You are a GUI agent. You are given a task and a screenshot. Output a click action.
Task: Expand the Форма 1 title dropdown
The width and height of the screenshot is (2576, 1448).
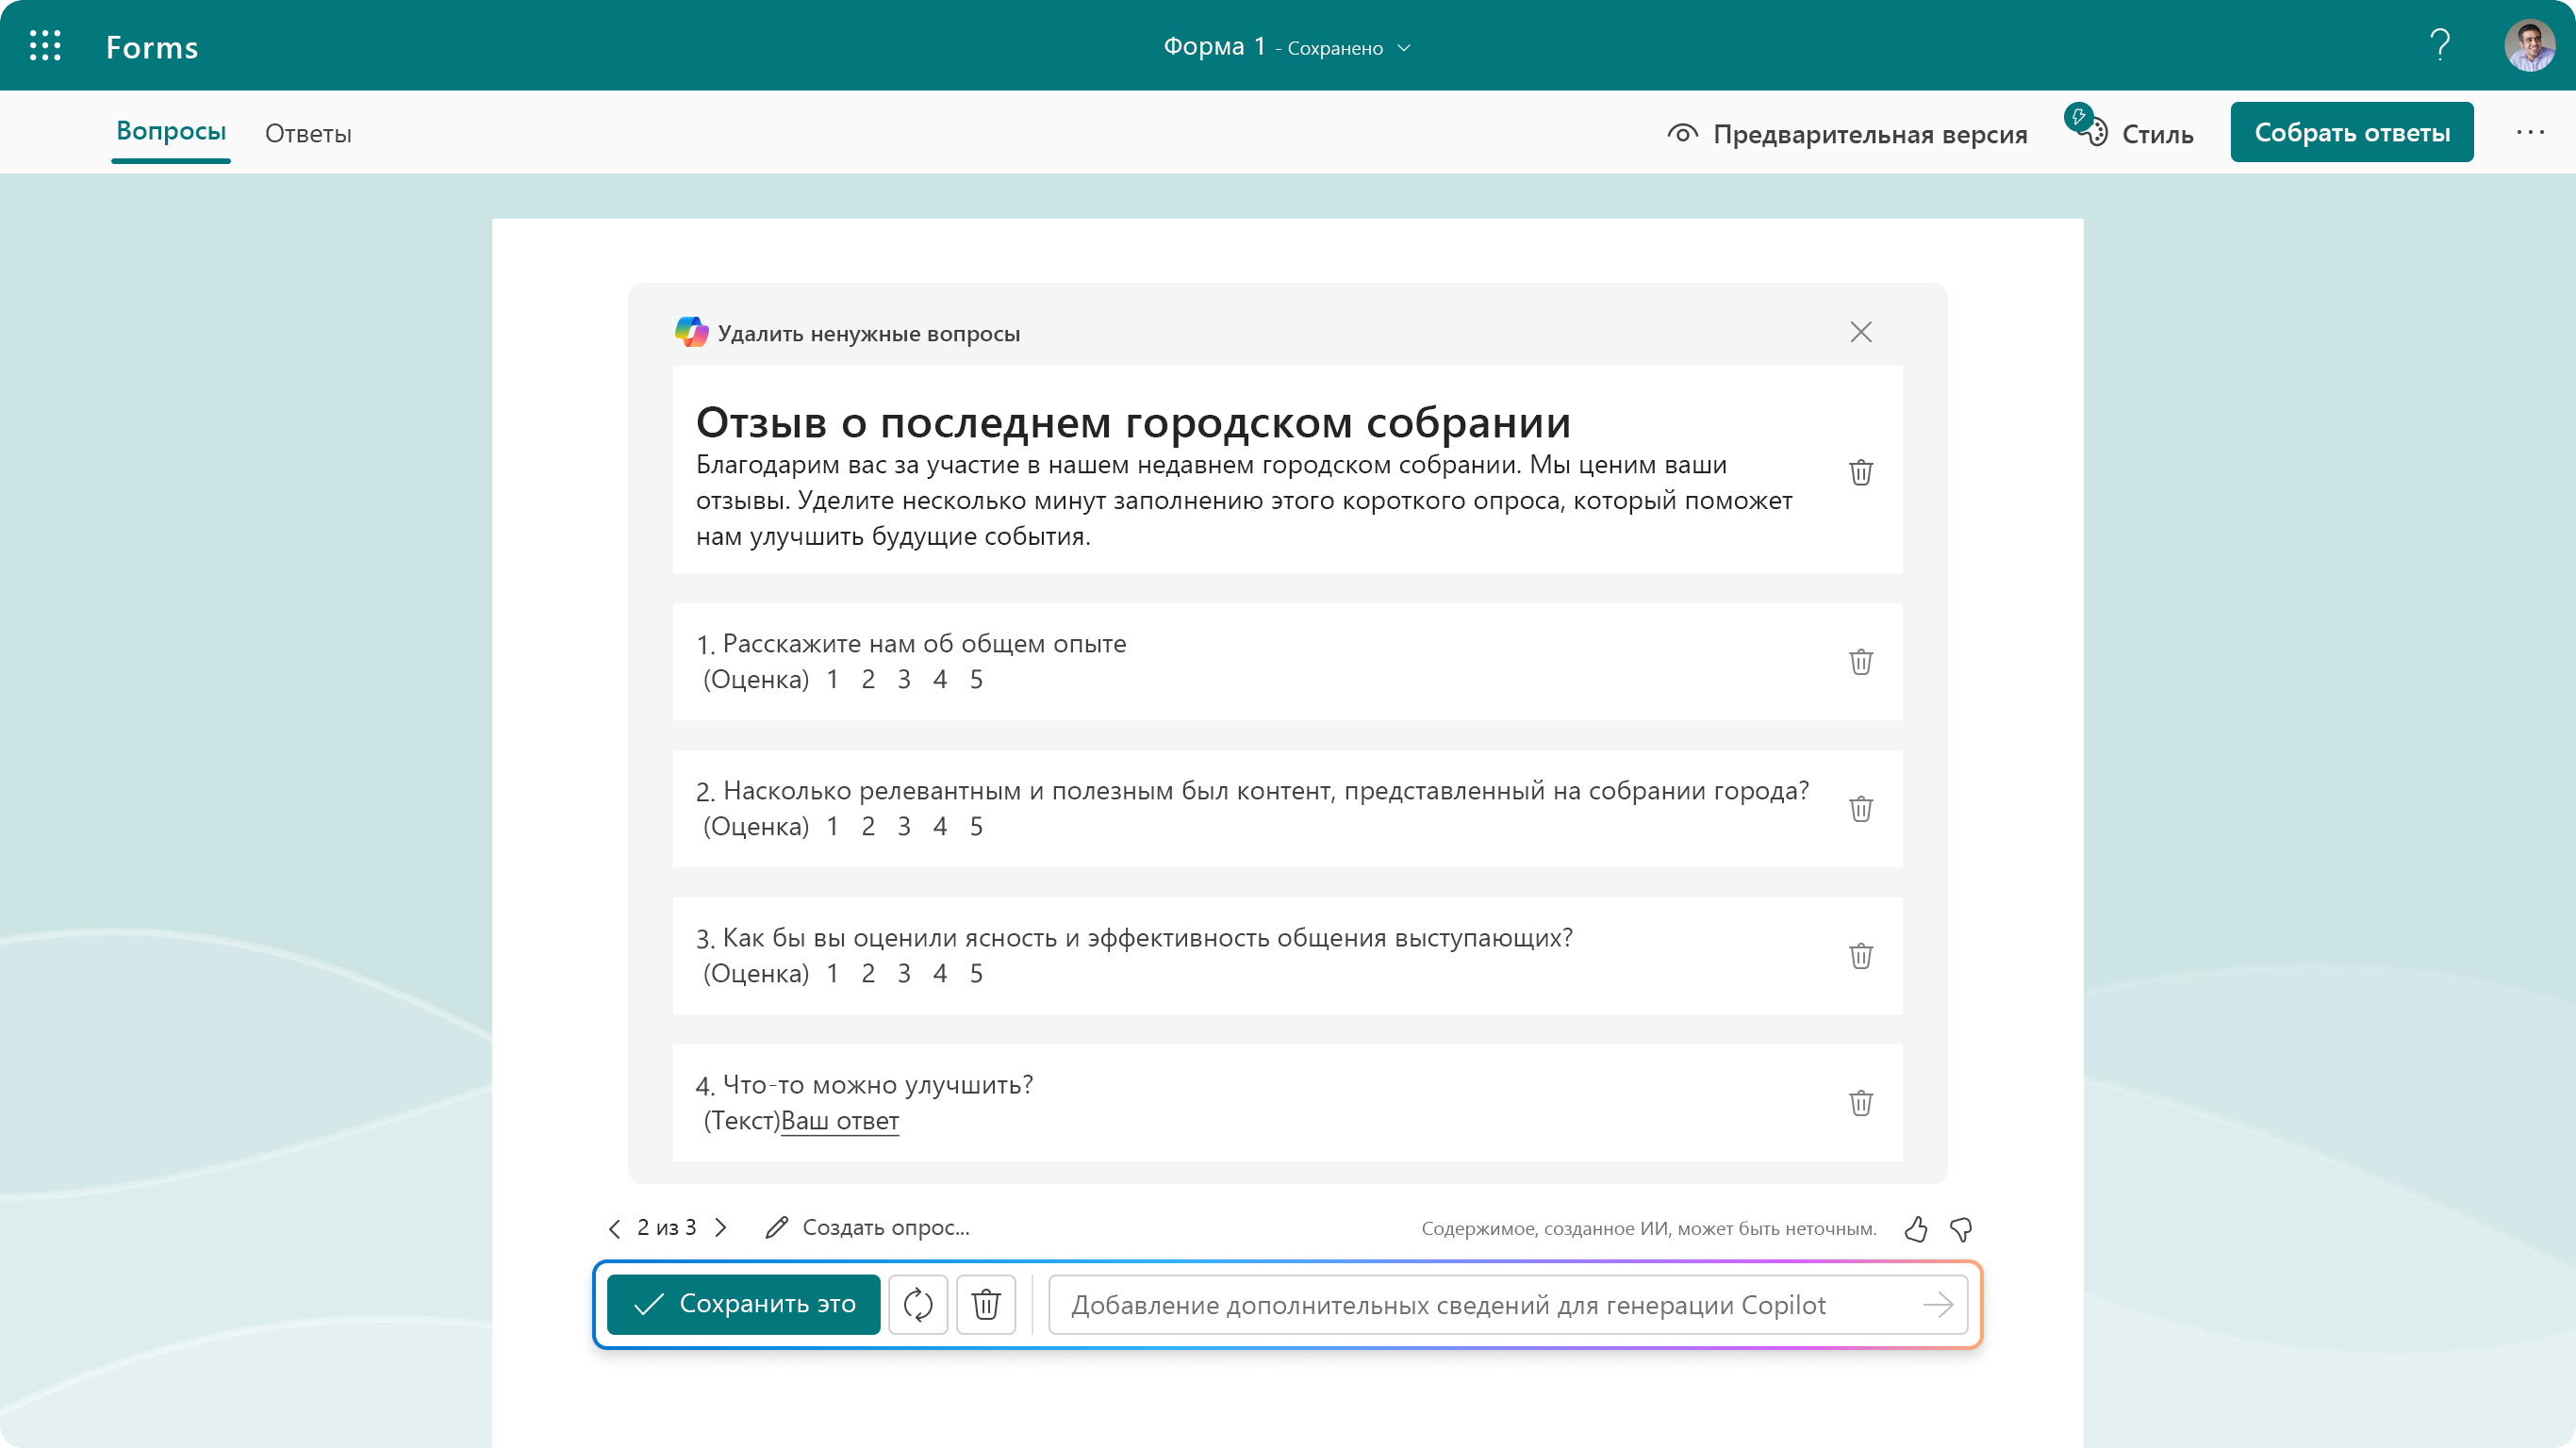pos(1404,48)
